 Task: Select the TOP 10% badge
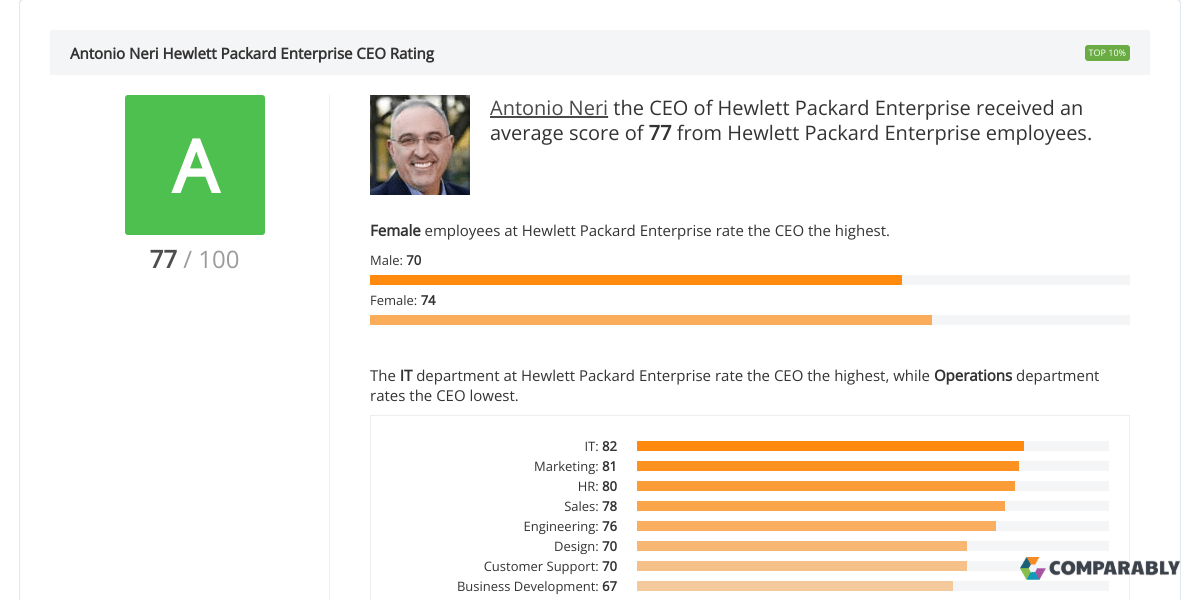pyautogui.click(x=1107, y=52)
